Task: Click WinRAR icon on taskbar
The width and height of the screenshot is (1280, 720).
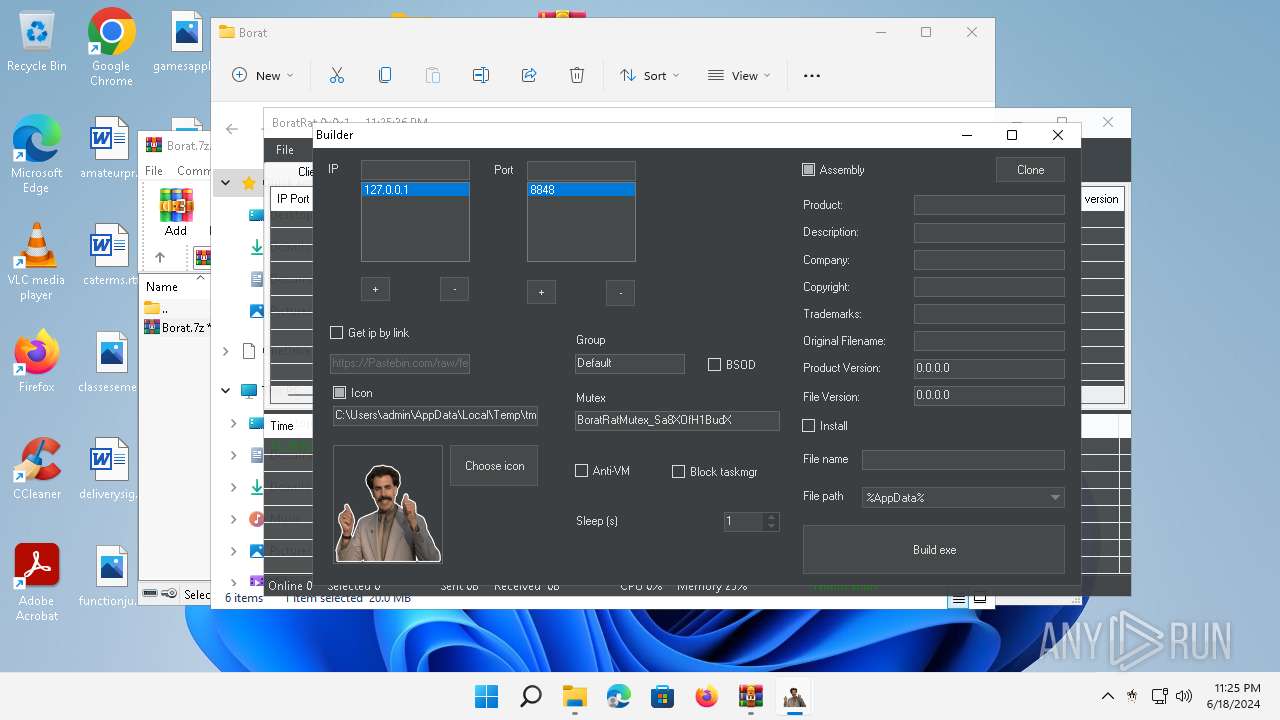Action: click(750, 696)
